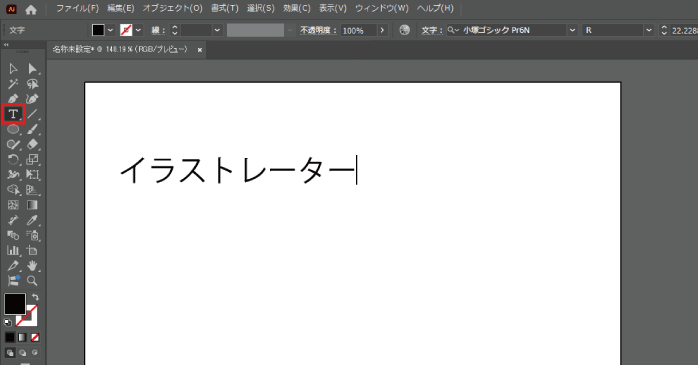Image resolution: width=698 pixels, height=365 pixels.
Task: Open the 効果(C) menu
Action: point(297,8)
